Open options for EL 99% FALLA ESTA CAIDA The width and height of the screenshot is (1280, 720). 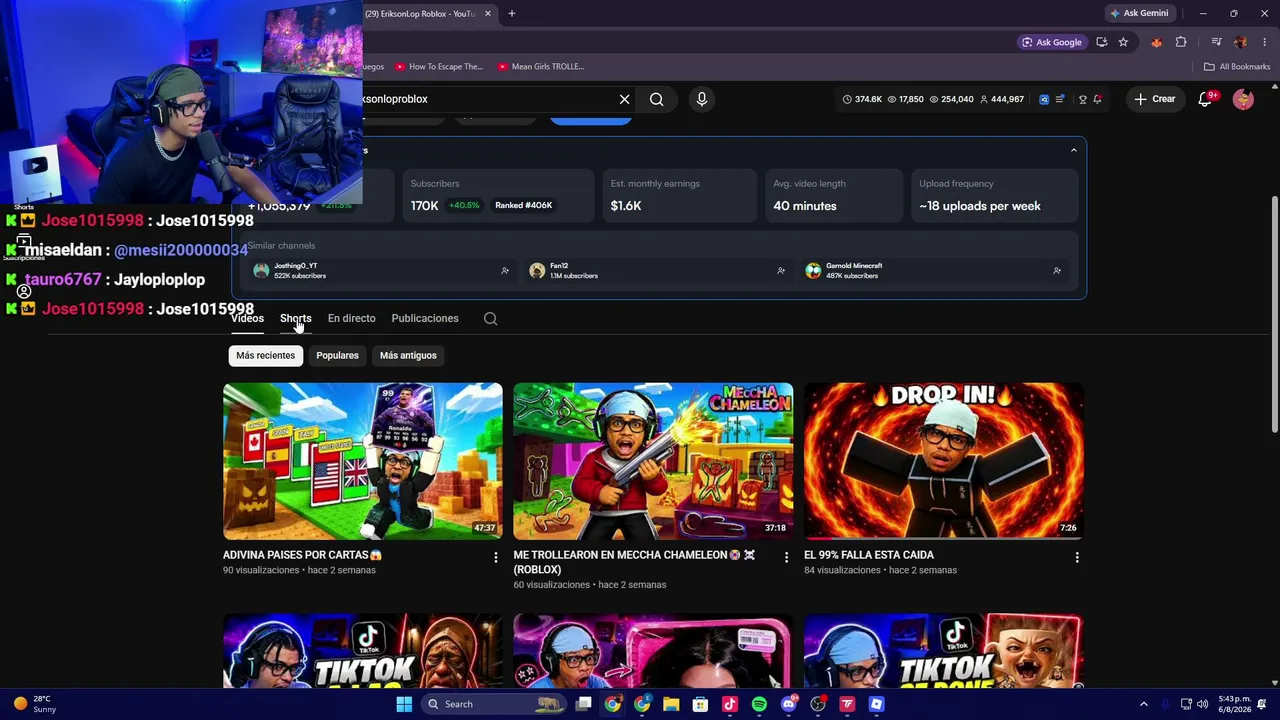tap(1077, 557)
